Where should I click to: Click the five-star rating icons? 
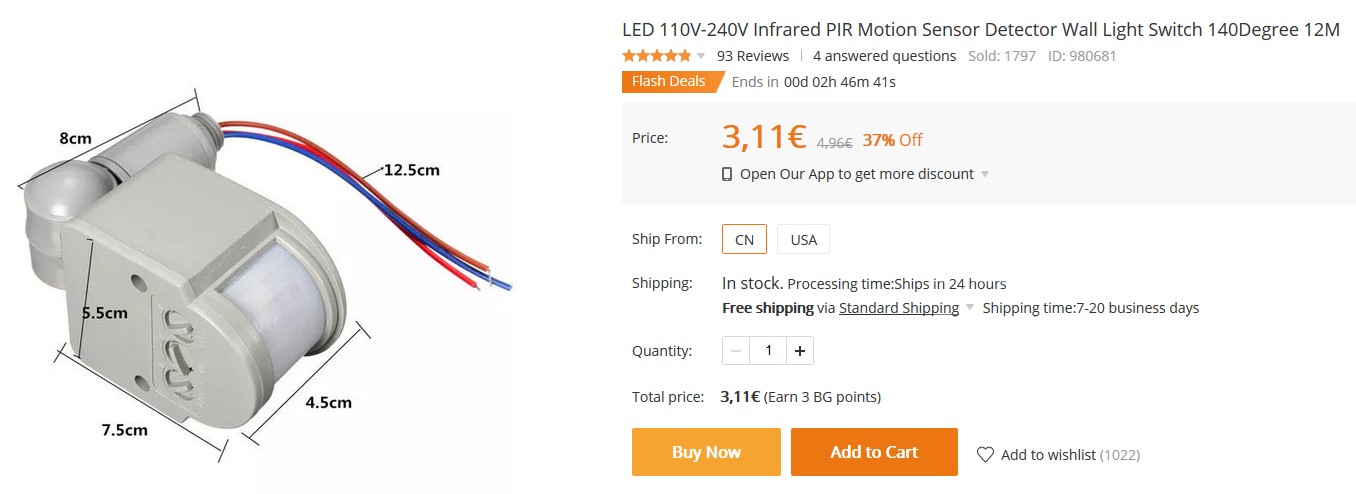click(656, 56)
